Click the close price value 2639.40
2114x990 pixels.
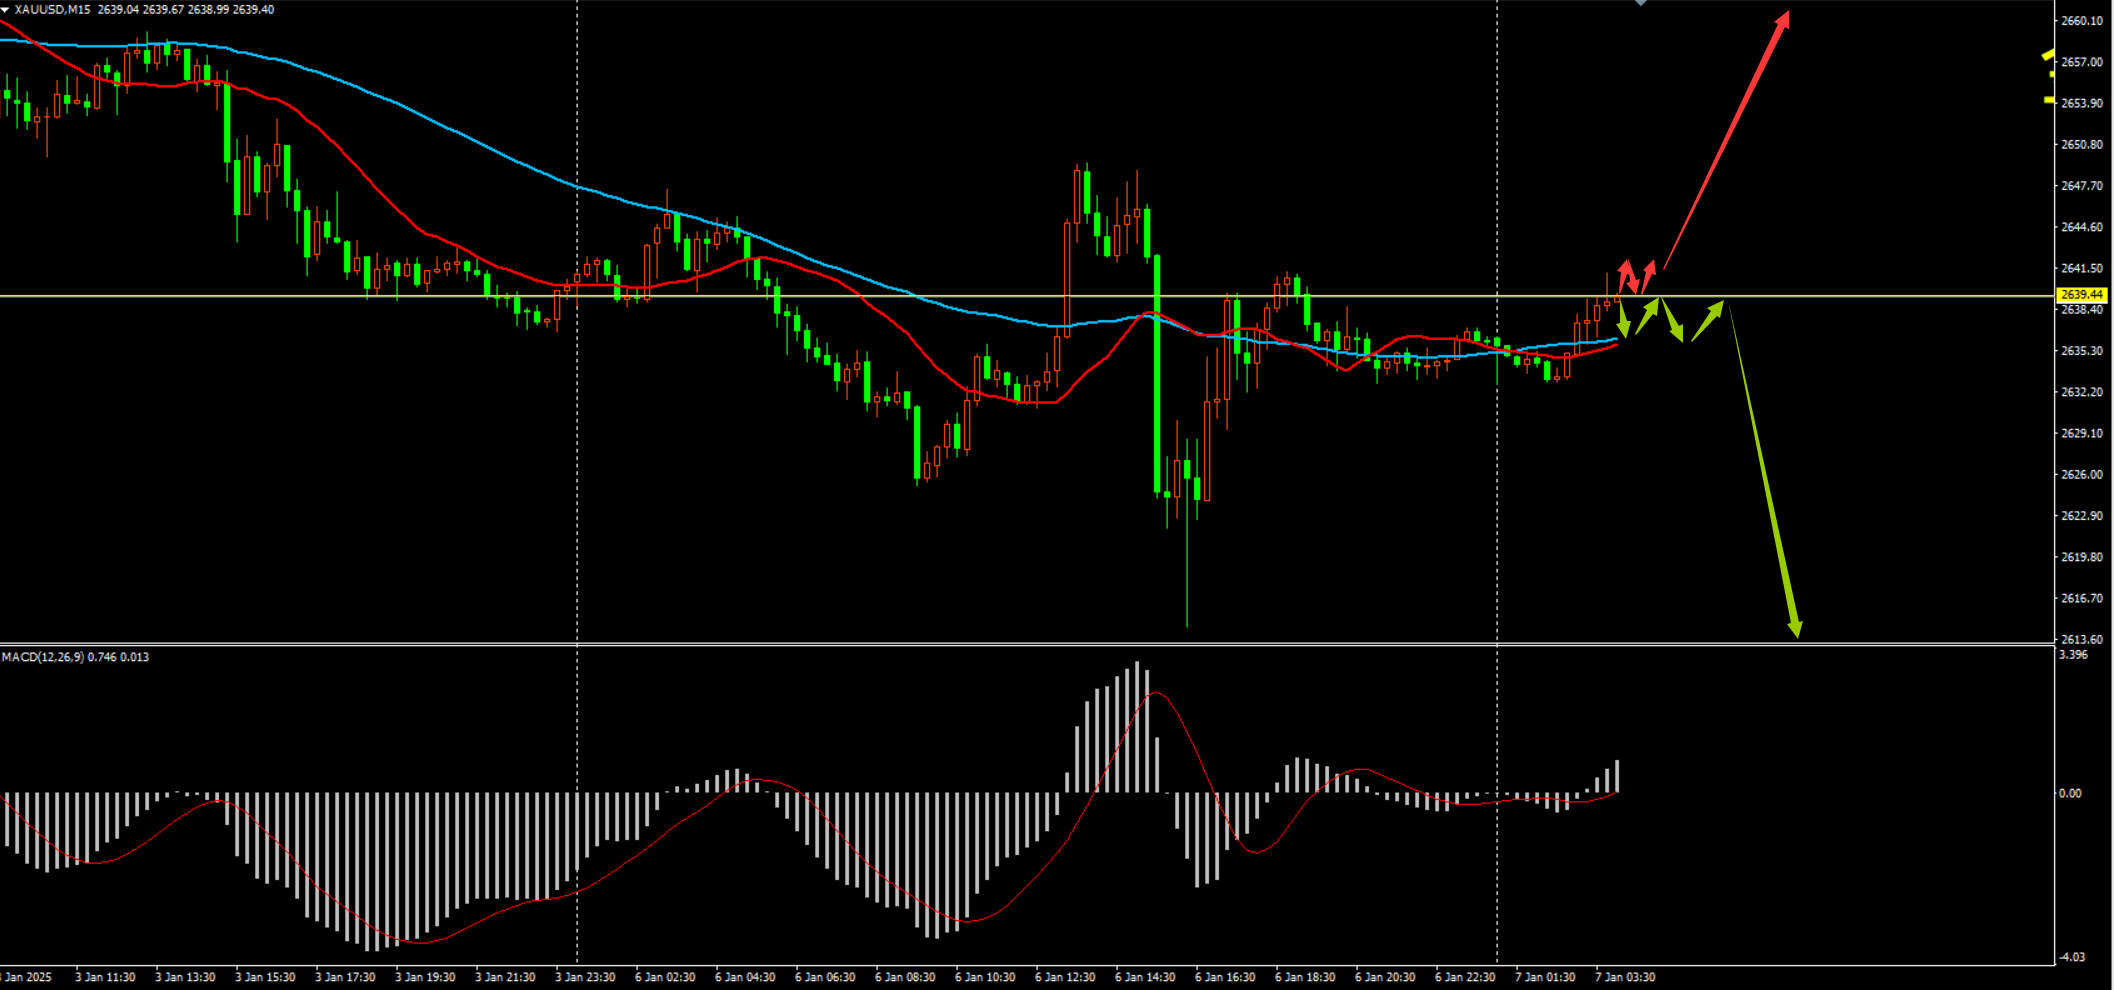point(253,9)
